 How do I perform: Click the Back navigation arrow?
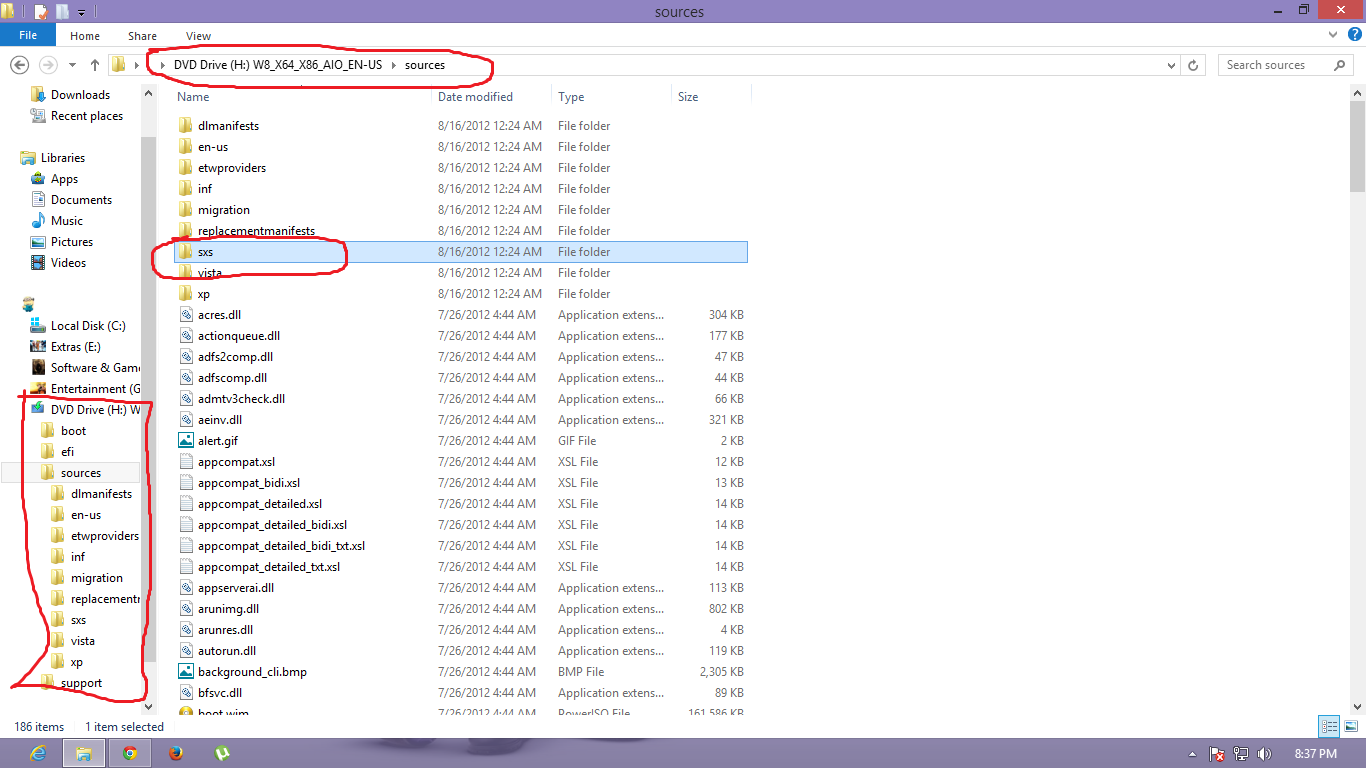pos(19,65)
